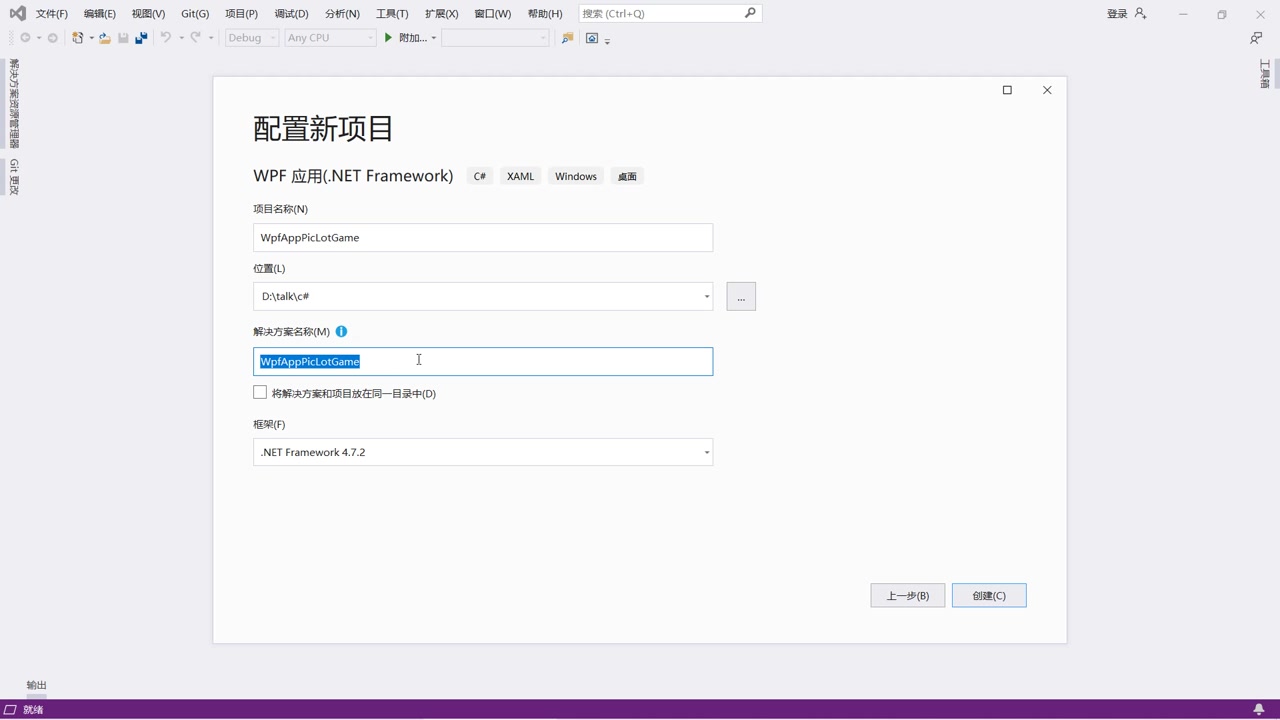1280x720 pixels.
Task: Click the 桌面 tag label
Action: coord(627,176)
